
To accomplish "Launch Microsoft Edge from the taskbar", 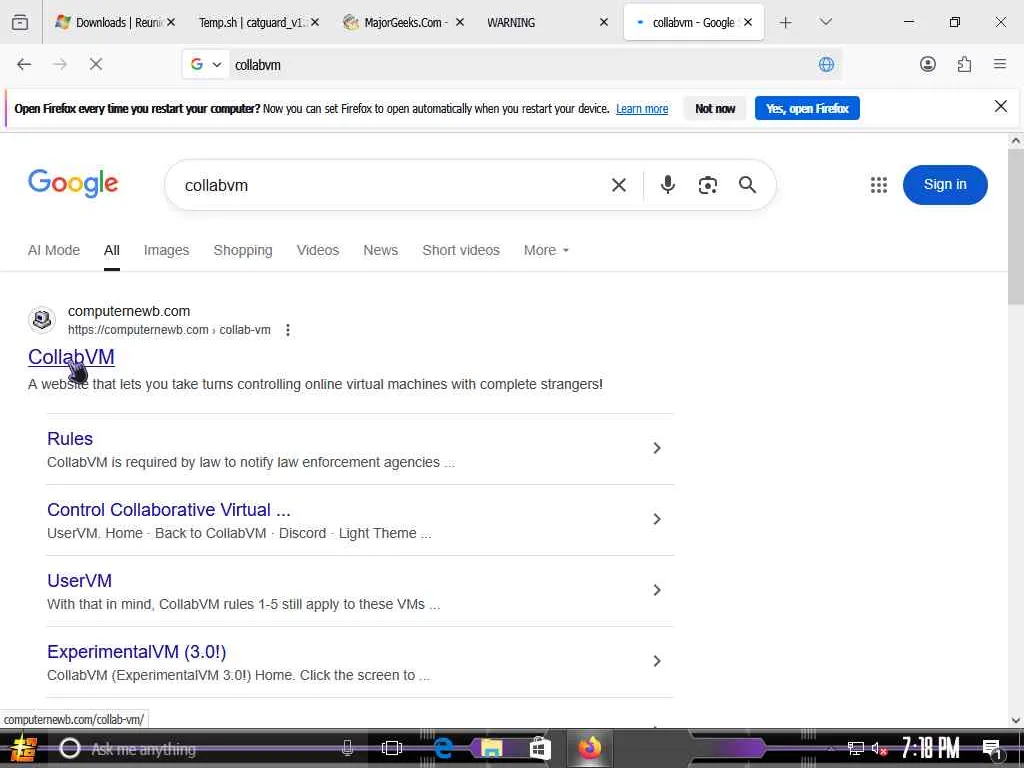I will [443, 748].
